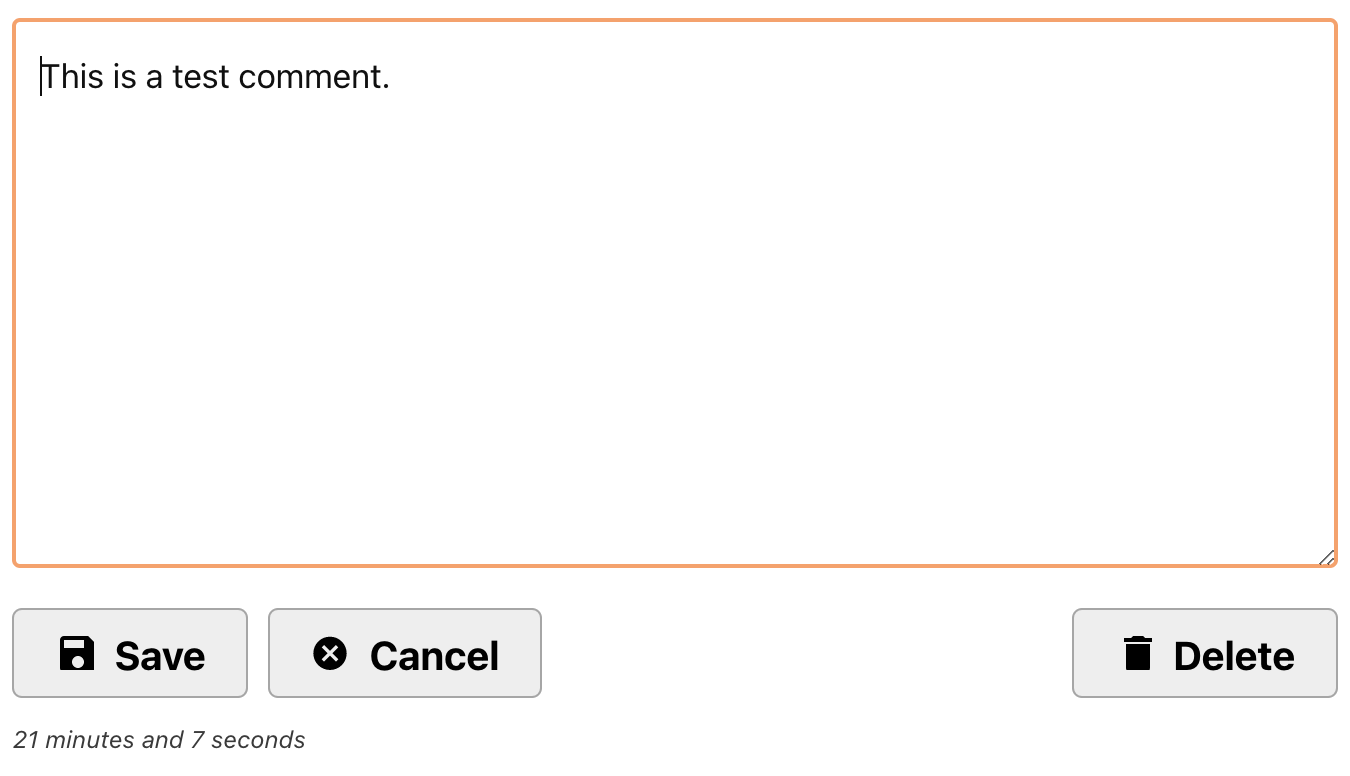Click the floppy disk icon on Save

tap(77, 654)
